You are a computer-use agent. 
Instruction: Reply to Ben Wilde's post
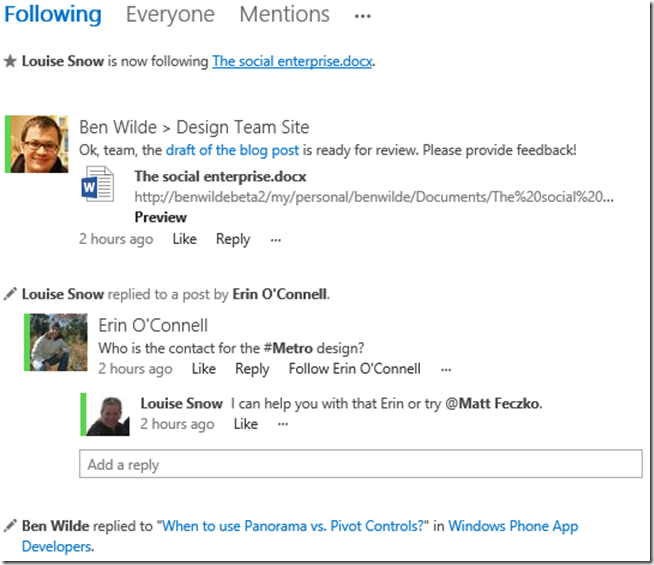click(x=233, y=239)
